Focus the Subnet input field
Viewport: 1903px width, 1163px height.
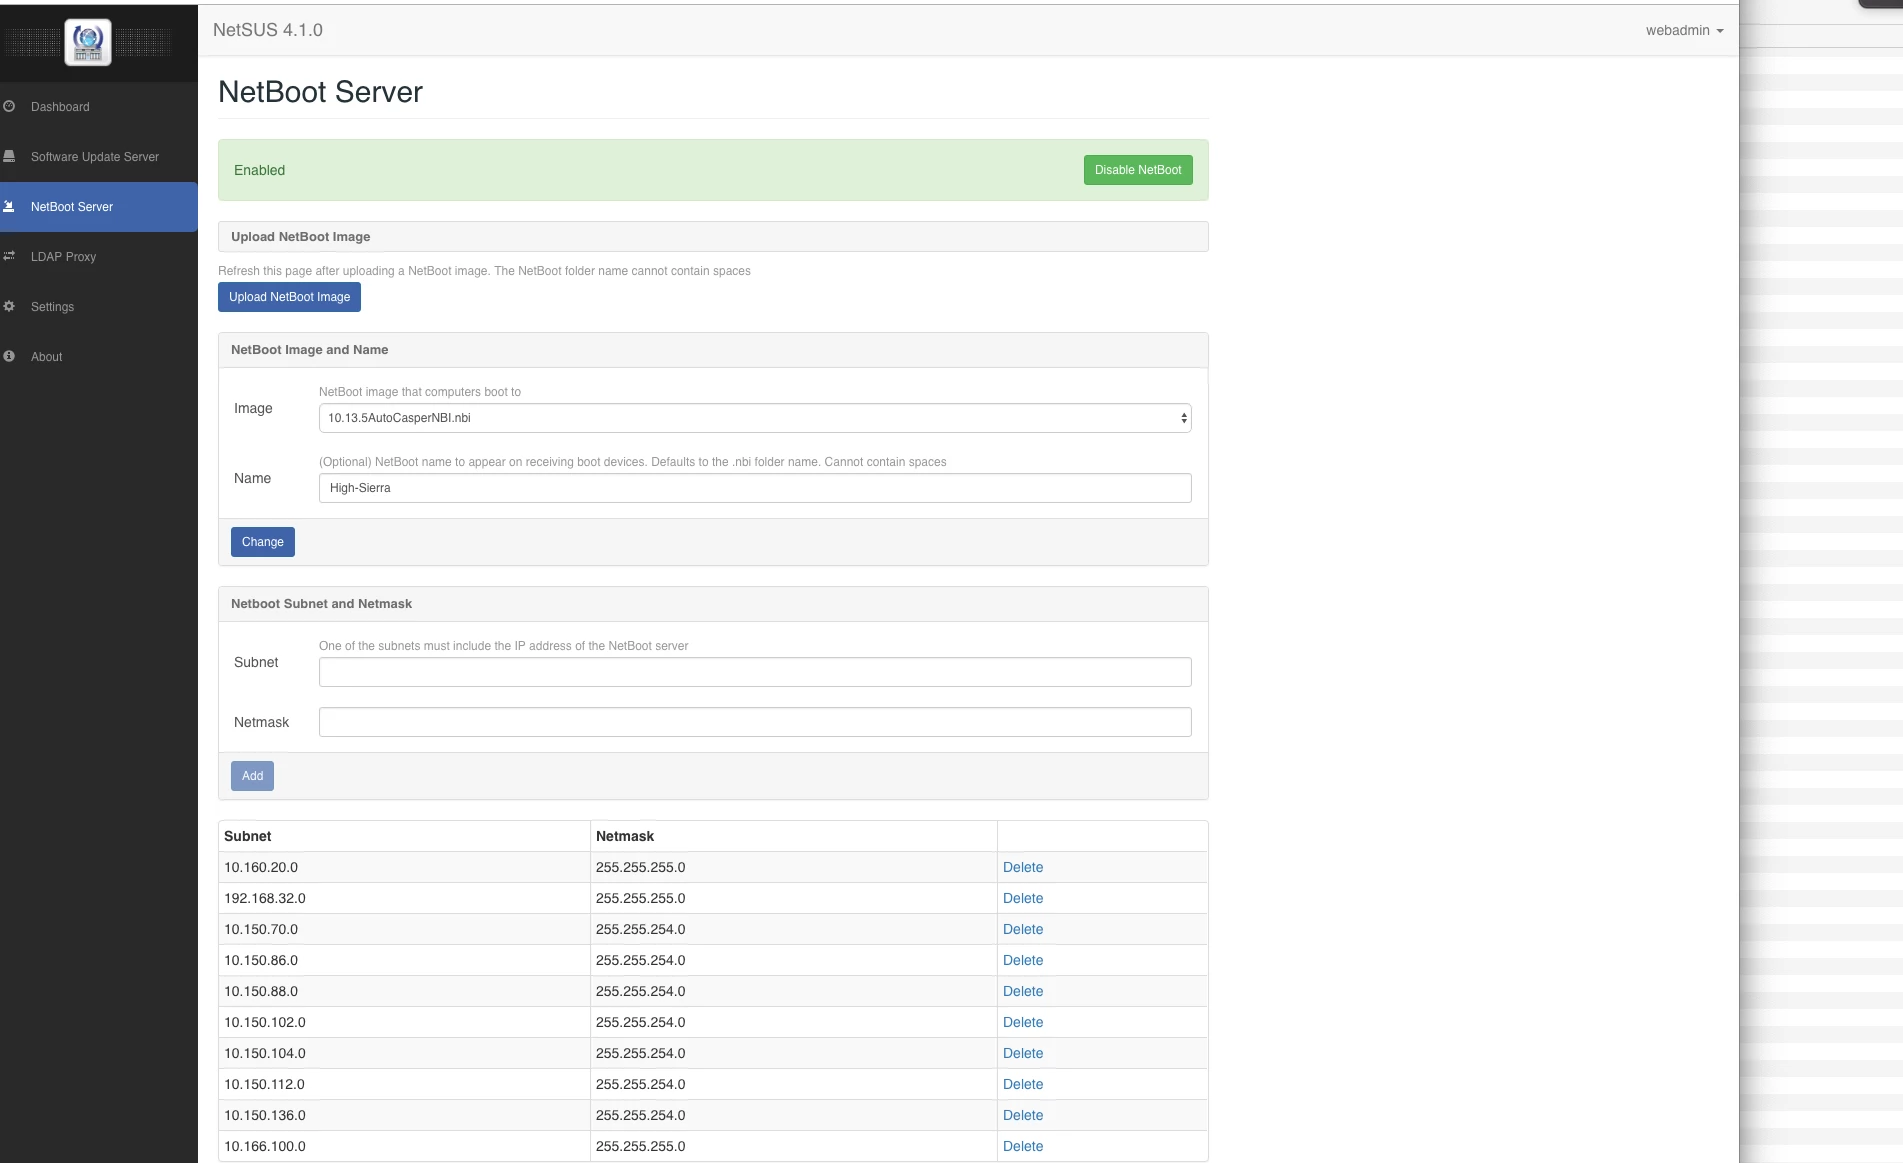pyautogui.click(x=755, y=672)
